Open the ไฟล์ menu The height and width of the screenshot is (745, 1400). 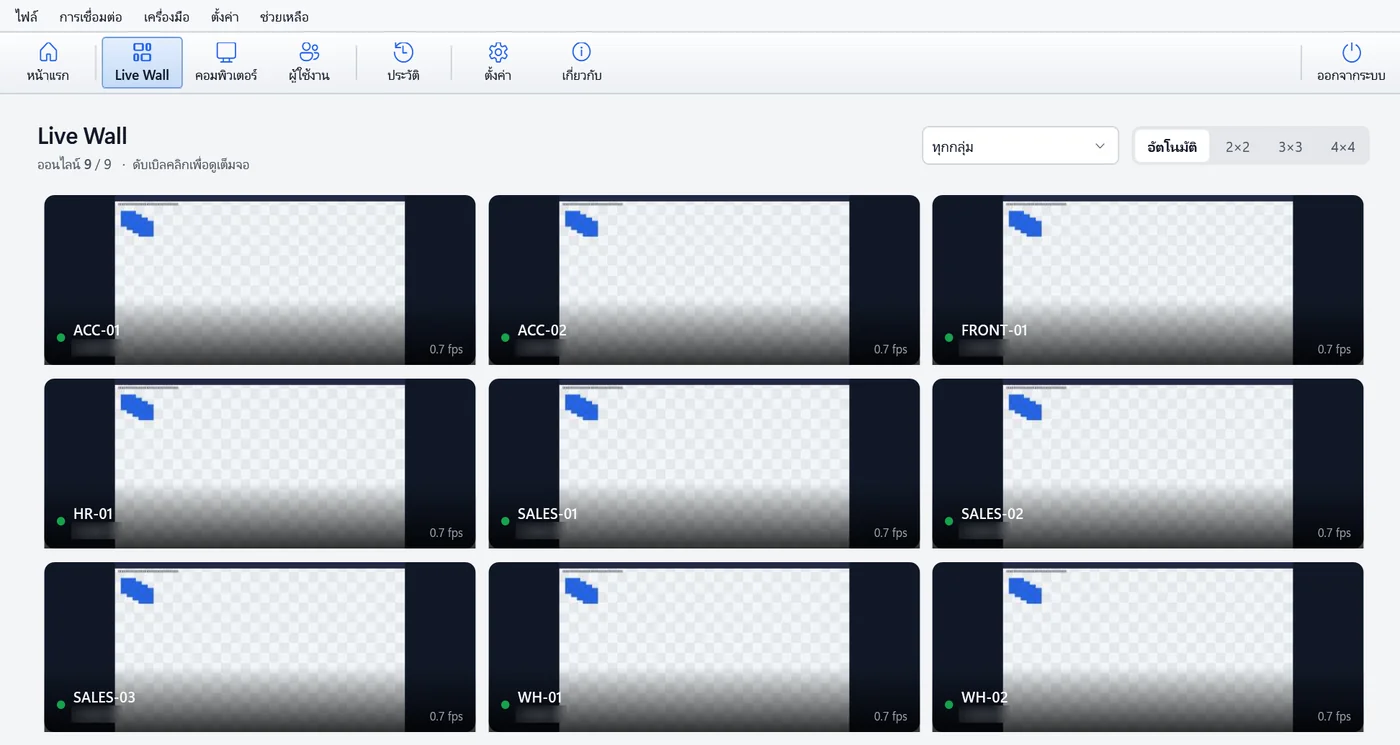(x=27, y=17)
